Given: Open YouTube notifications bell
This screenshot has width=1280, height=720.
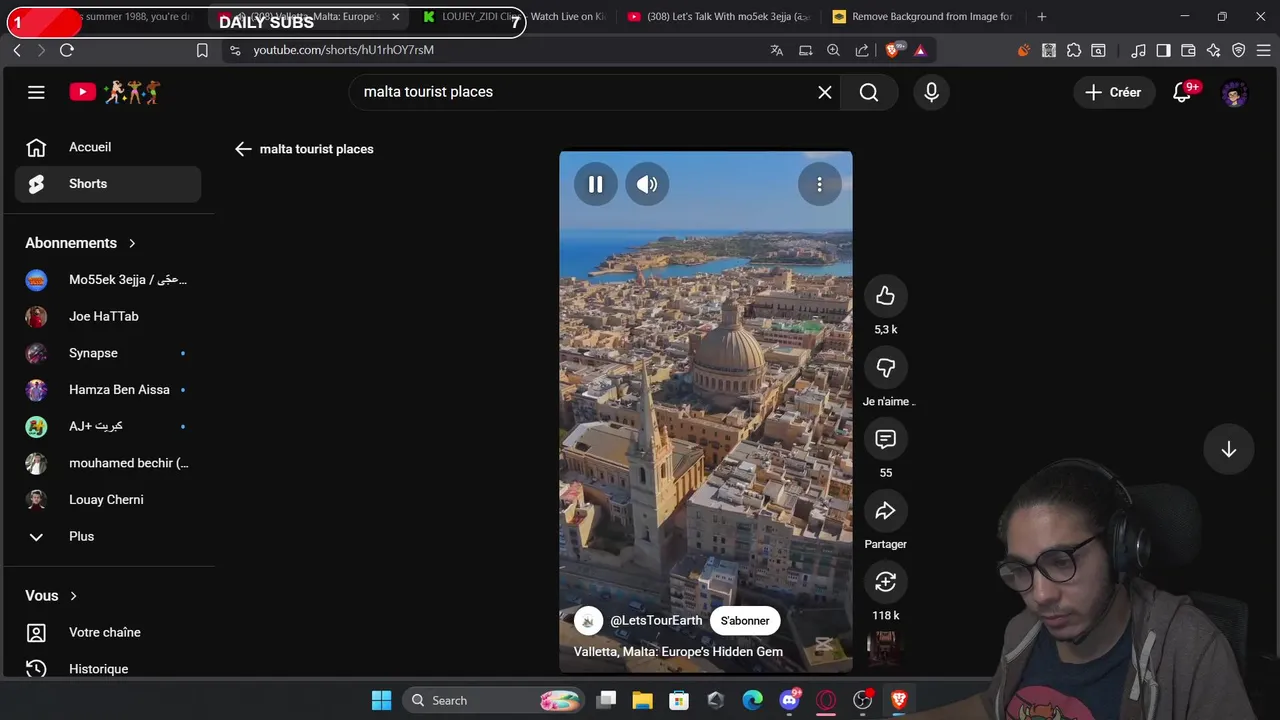Looking at the screenshot, I should 1183,92.
